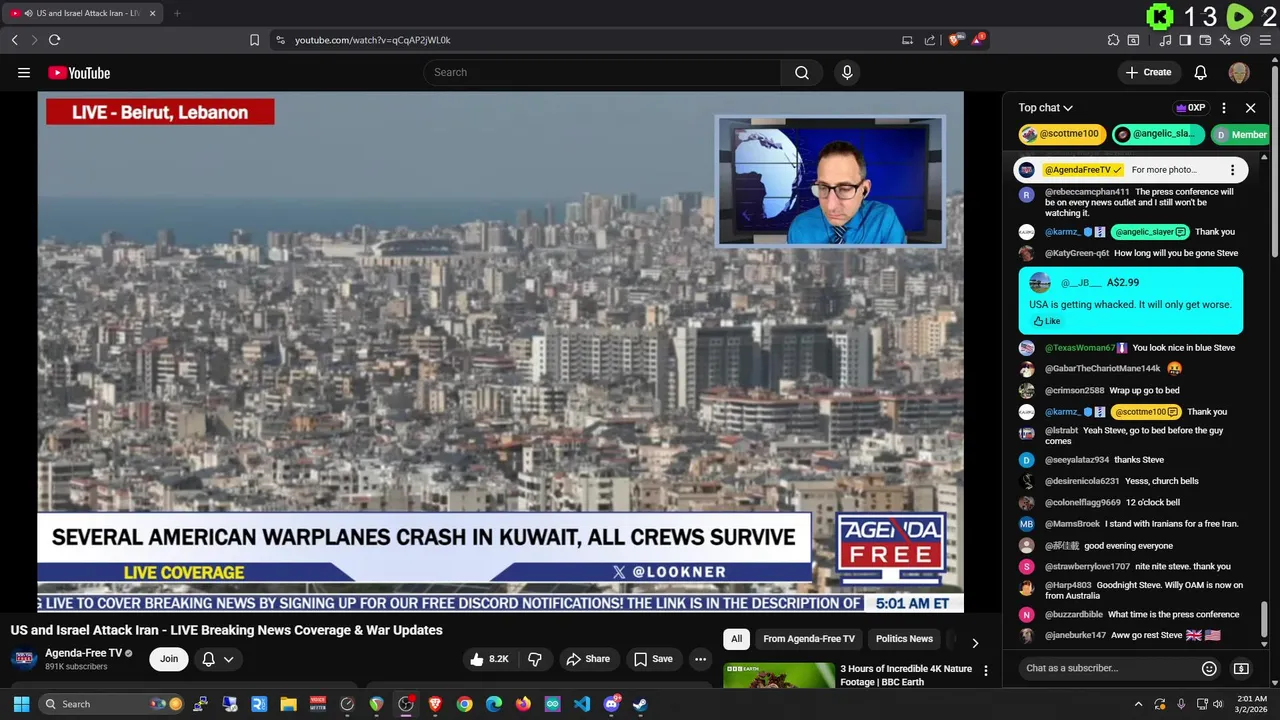Click the Create button
1280x720 pixels.
pyautogui.click(x=1148, y=72)
